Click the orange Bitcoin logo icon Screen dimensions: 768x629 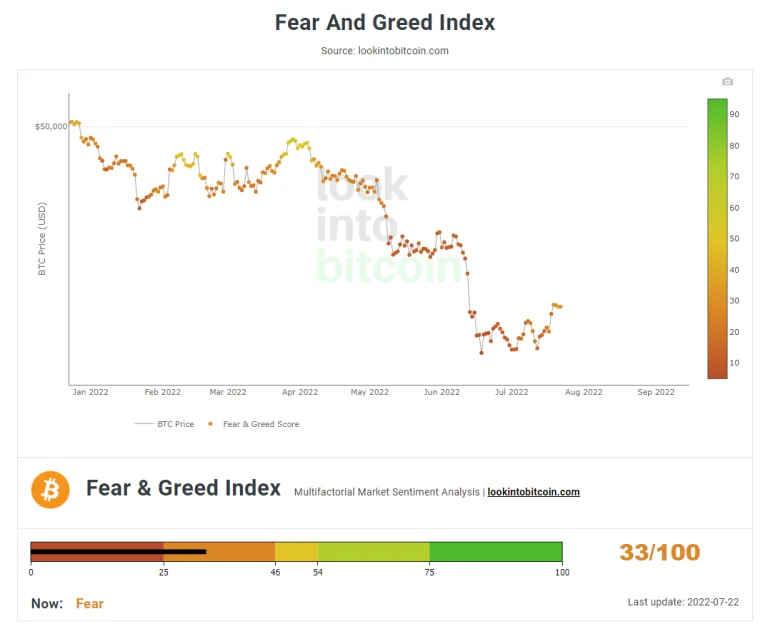(x=50, y=489)
